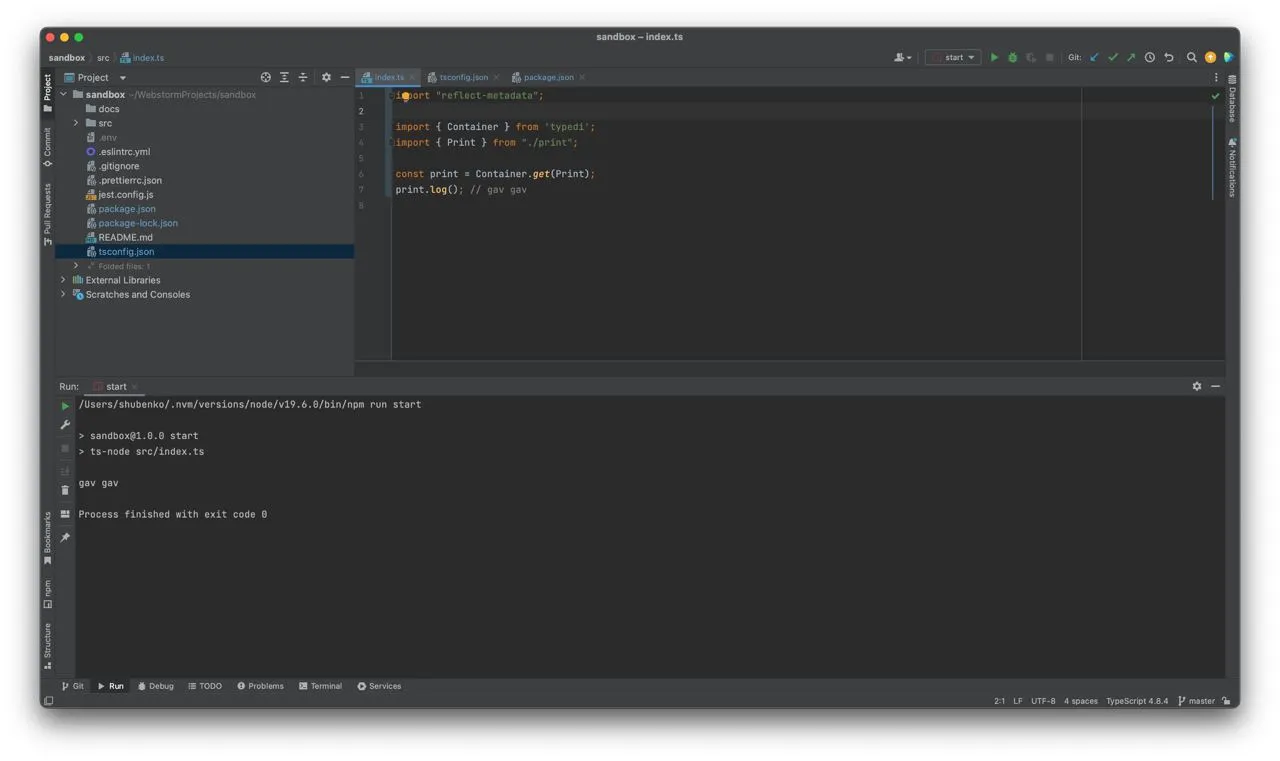The height and width of the screenshot is (761, 1280).
Task: Expand External Libraries
Action: click(x=64, y=280)
